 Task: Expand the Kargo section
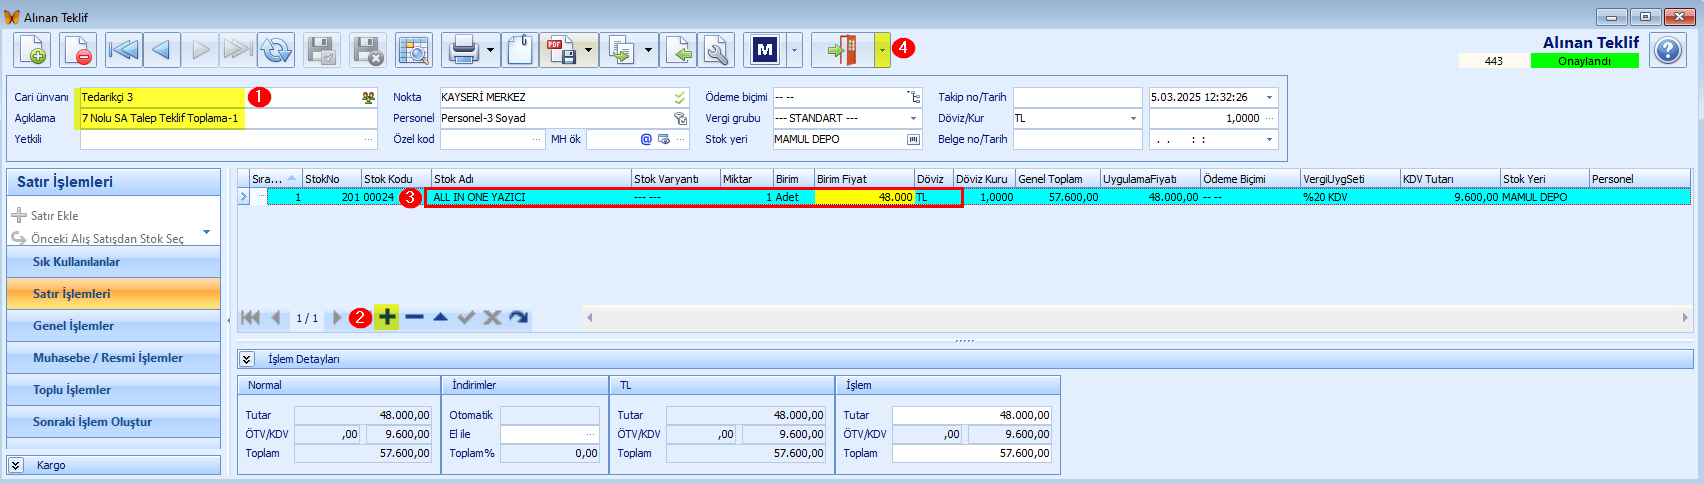pyautogui.click(x=16, y=465)
